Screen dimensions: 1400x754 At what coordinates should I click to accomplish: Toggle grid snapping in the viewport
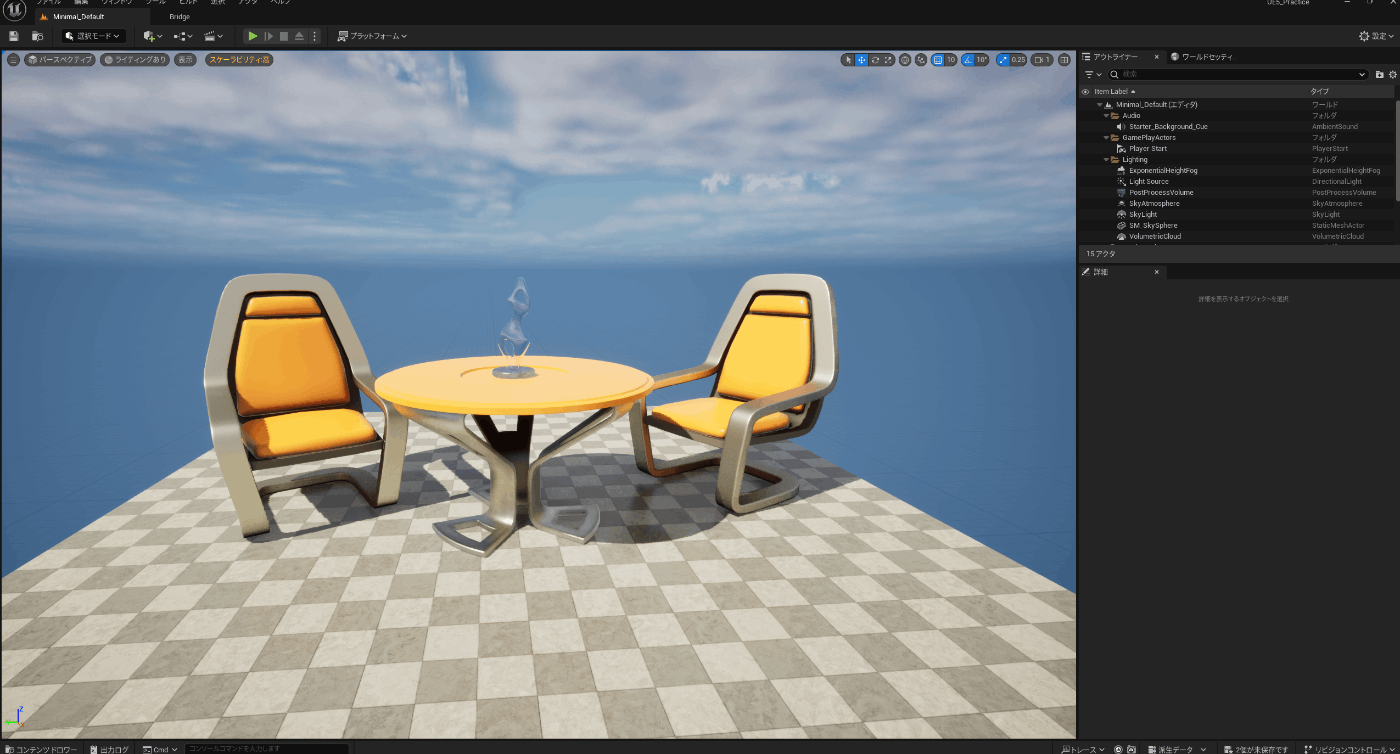point(938,60)
